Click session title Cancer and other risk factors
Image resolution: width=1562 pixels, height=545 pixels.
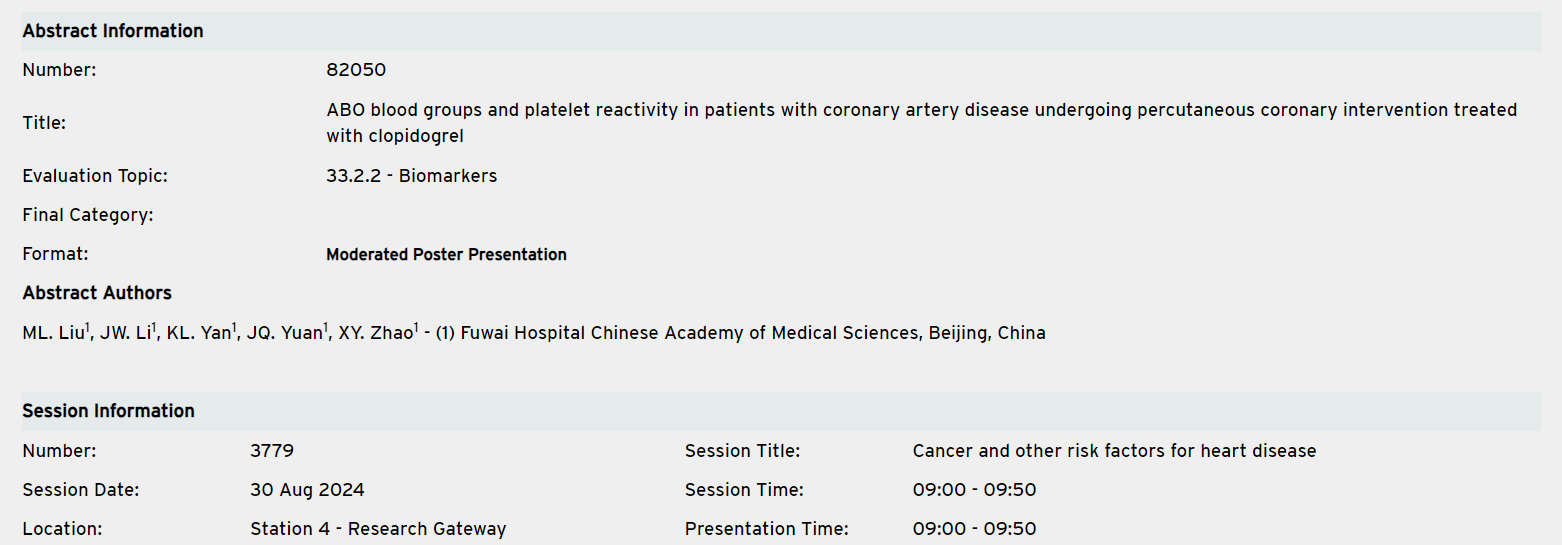[1114, 451]
